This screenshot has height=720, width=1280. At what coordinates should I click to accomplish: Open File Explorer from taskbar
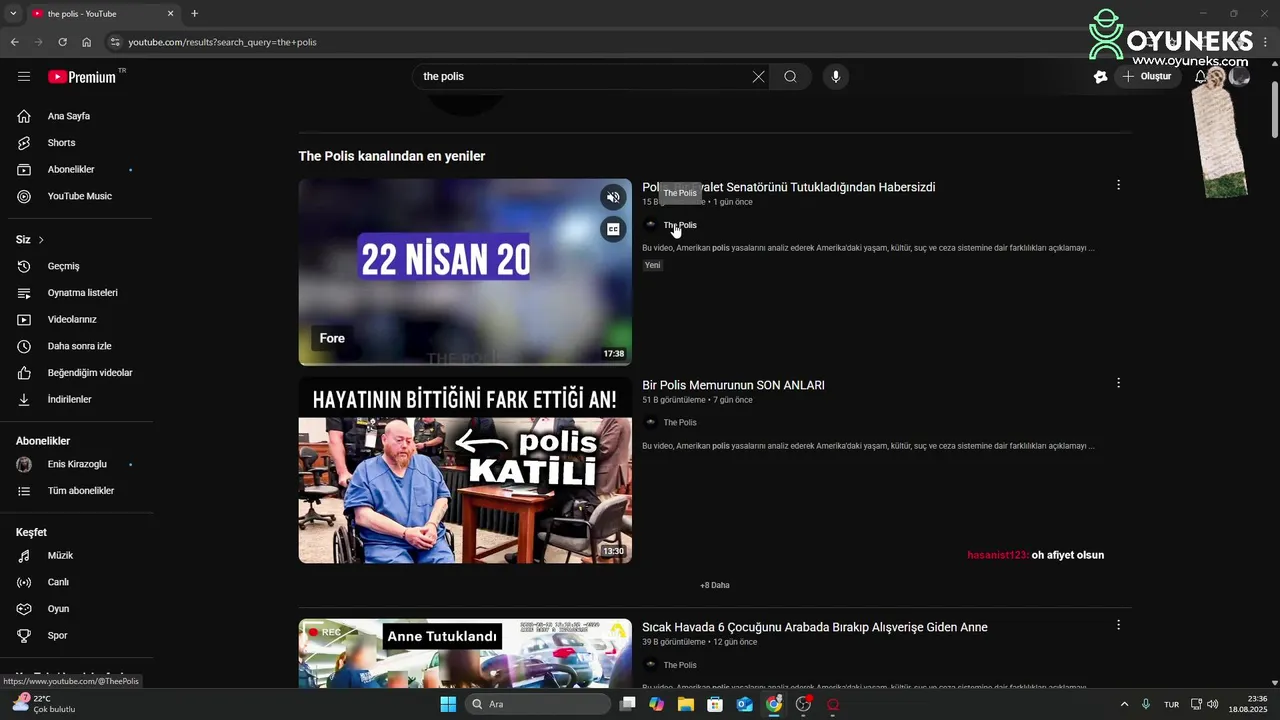[686, 704]
